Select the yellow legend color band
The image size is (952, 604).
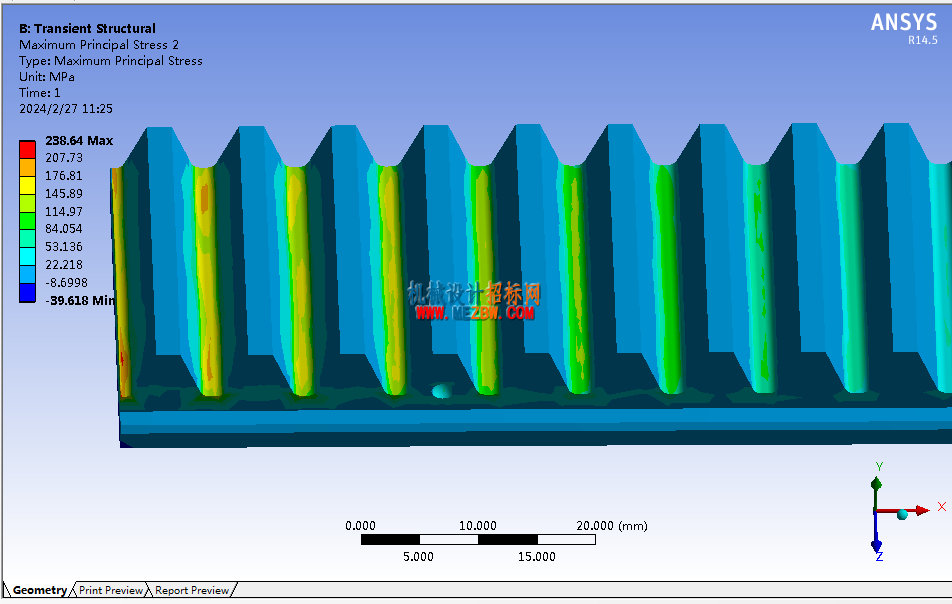[x=27, y=185]
